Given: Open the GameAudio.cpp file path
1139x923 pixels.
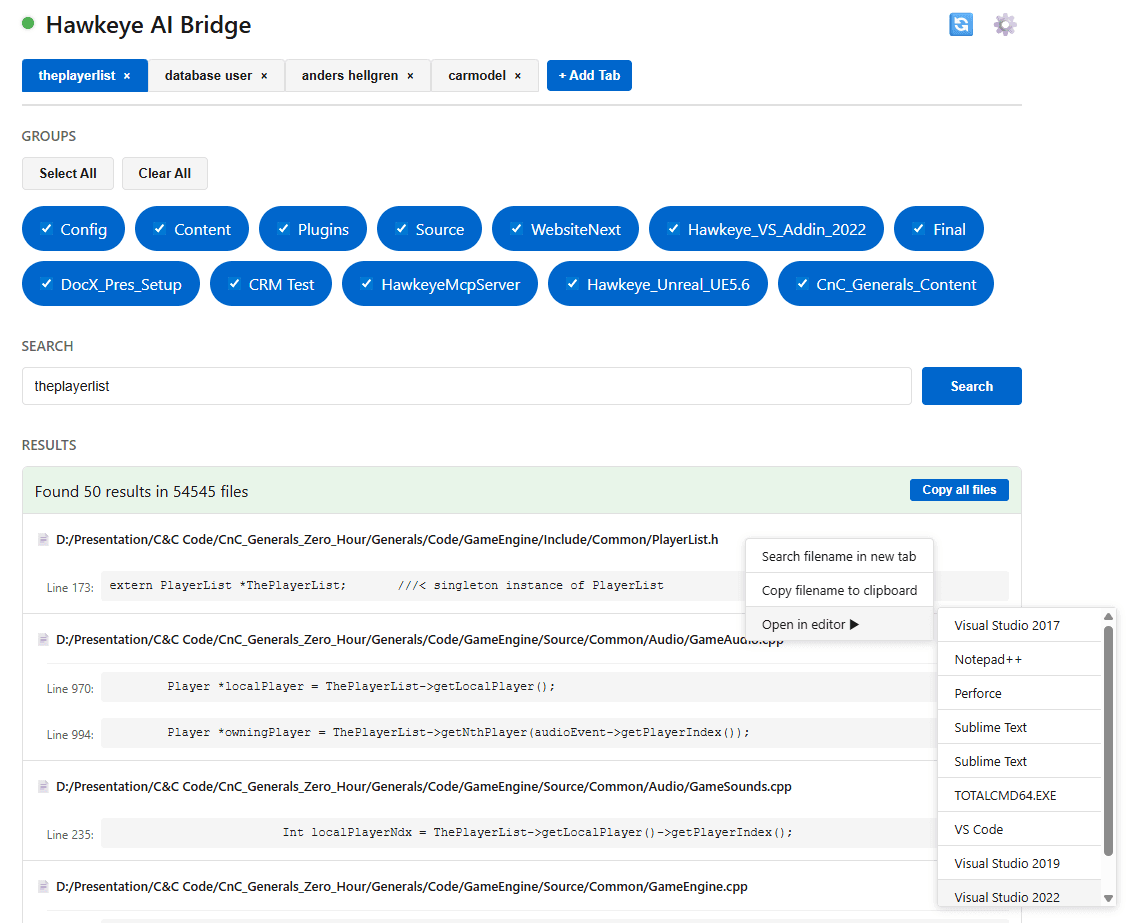Looking at the screenshot, I should pyautogui.click(x=420, y=640).
